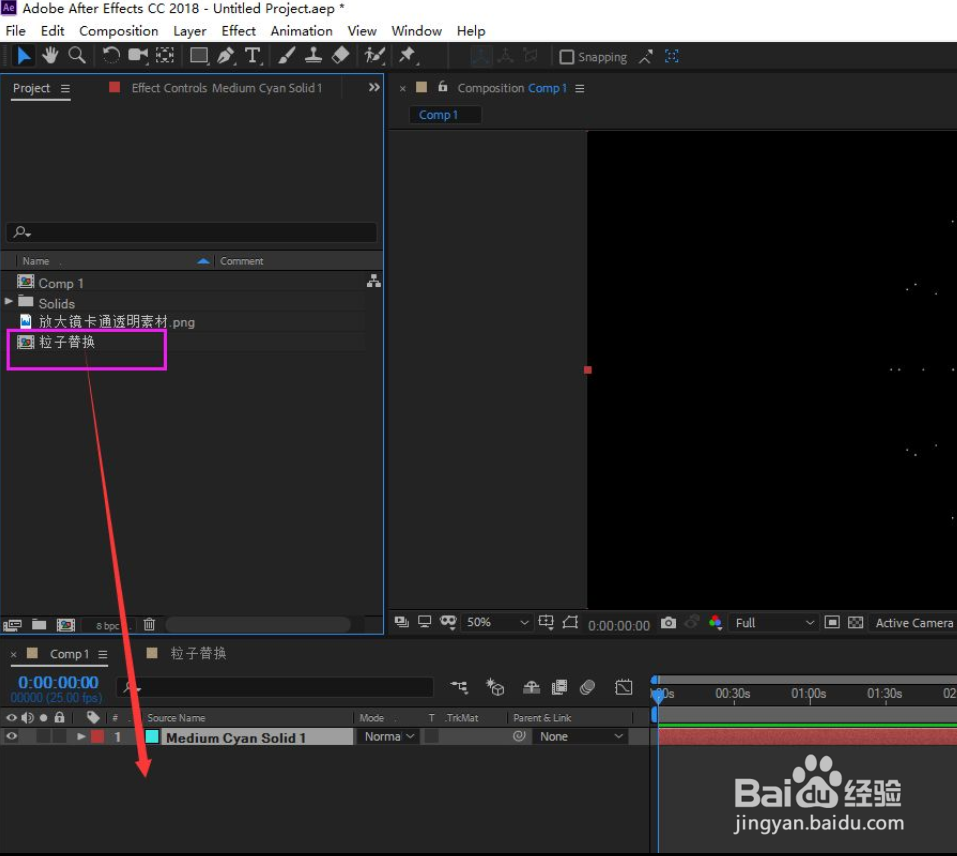957x856 pixels.
Task: Select the Pan Behind anchor point tool
Action: pos(165,56)
